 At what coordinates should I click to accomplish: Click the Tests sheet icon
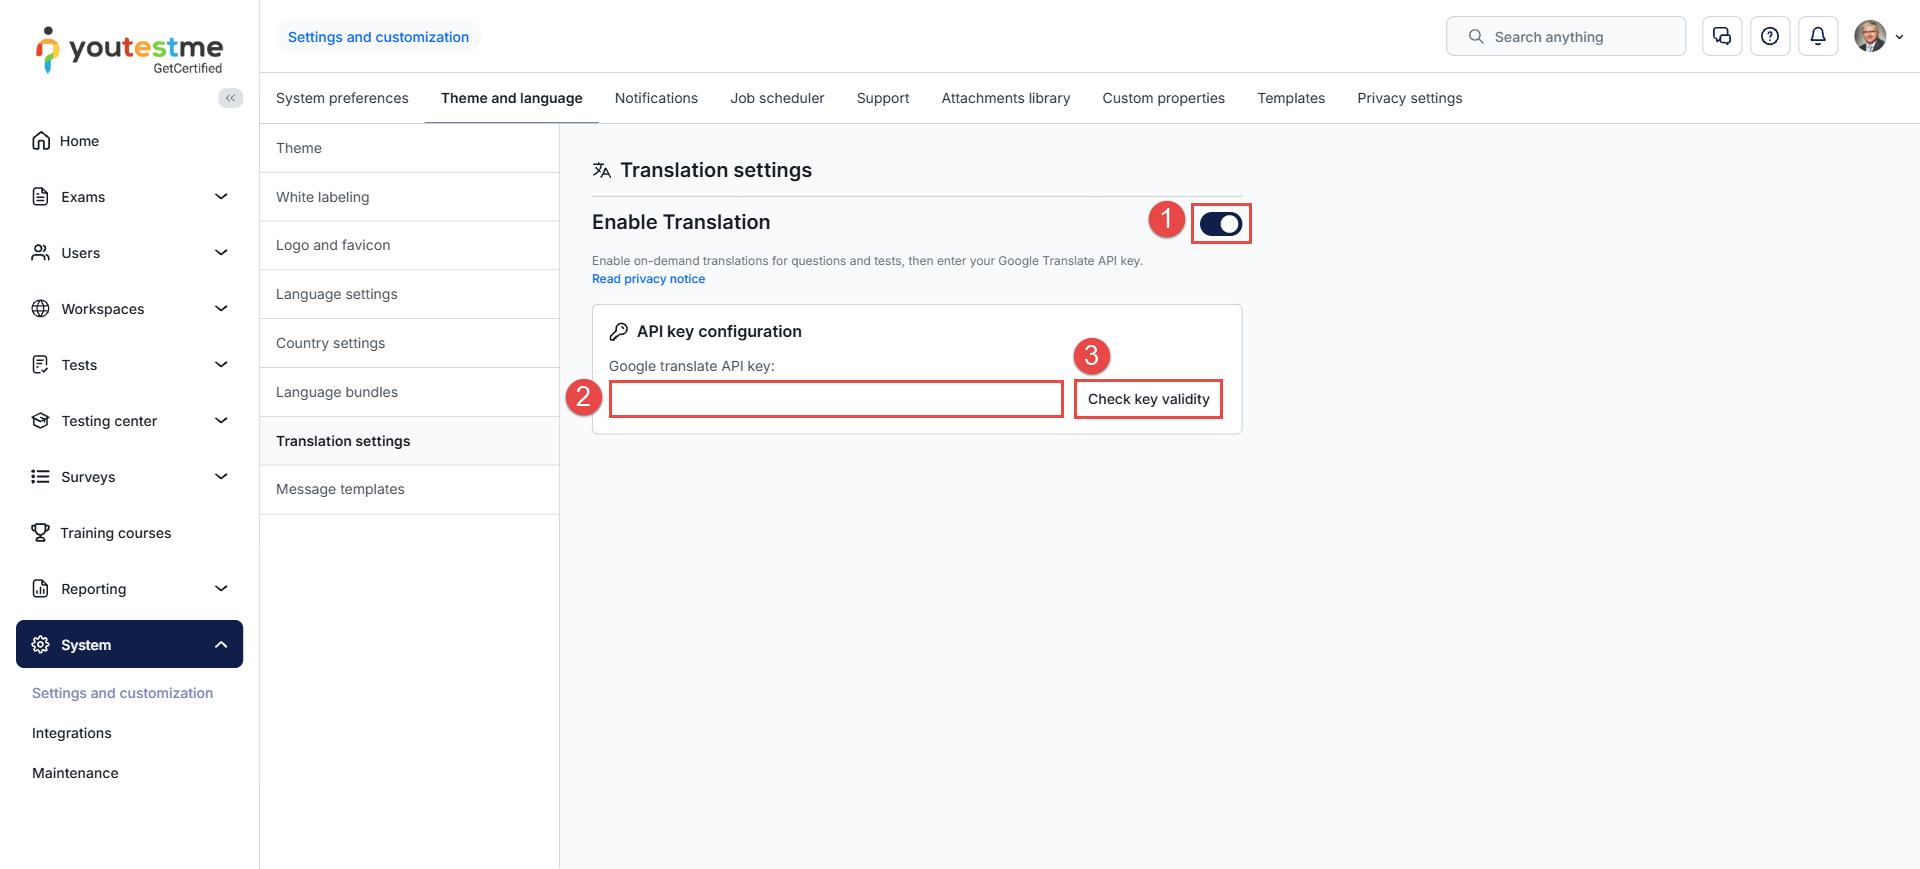point(41,365)
